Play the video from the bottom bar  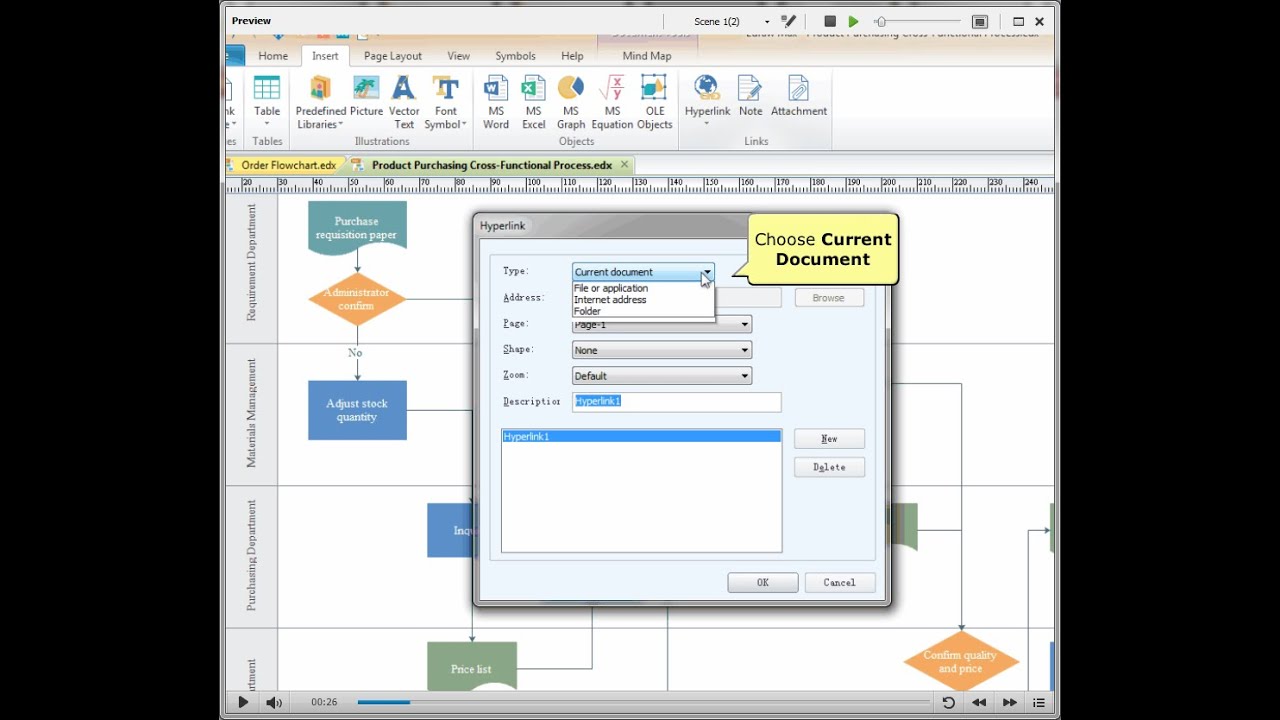point(243,702)
